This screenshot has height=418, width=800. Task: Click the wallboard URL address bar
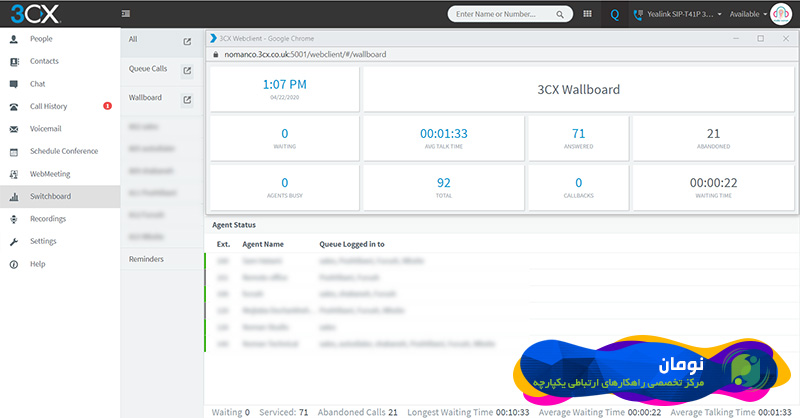(x=305, y=54)
